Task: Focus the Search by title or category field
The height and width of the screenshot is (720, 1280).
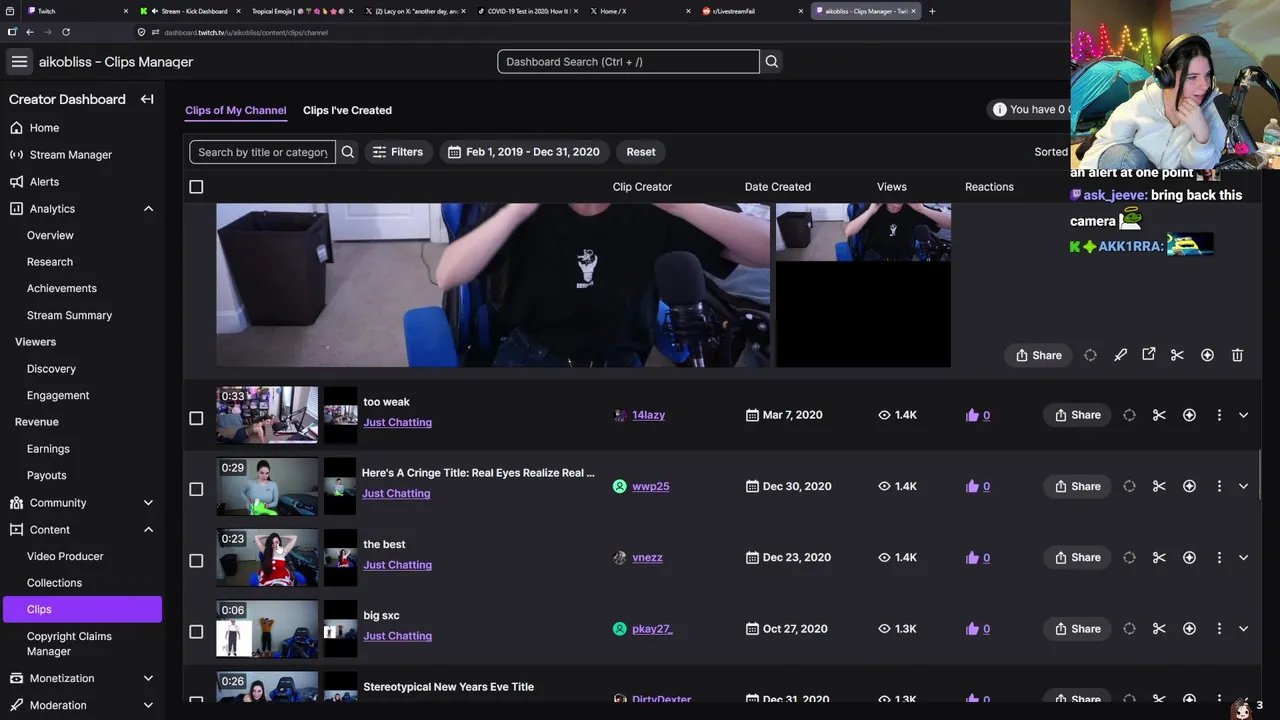Action: [262, 152]
